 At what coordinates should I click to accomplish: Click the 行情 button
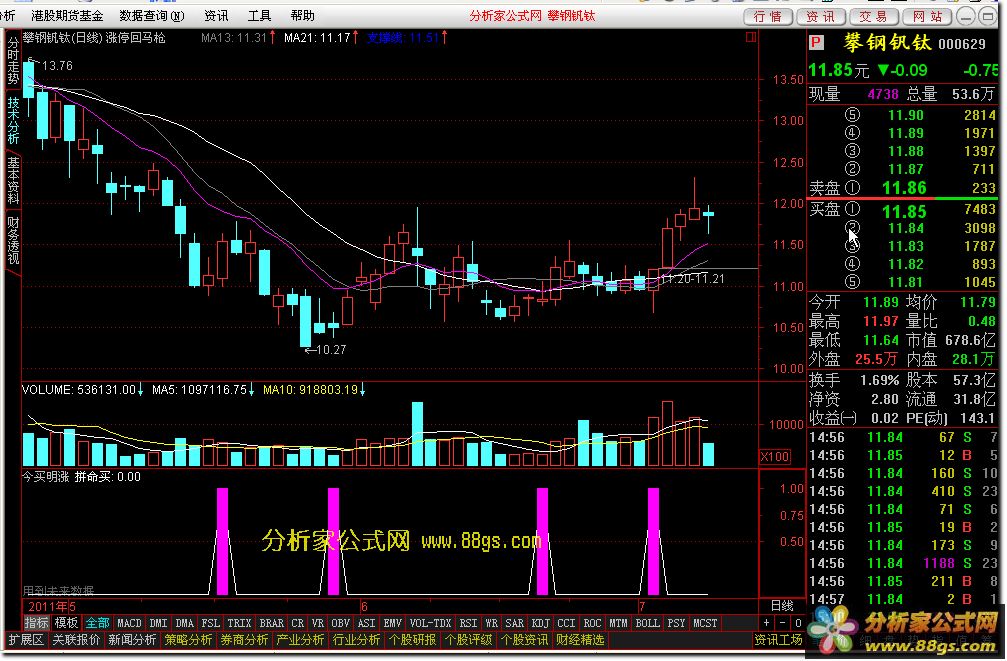768,16
